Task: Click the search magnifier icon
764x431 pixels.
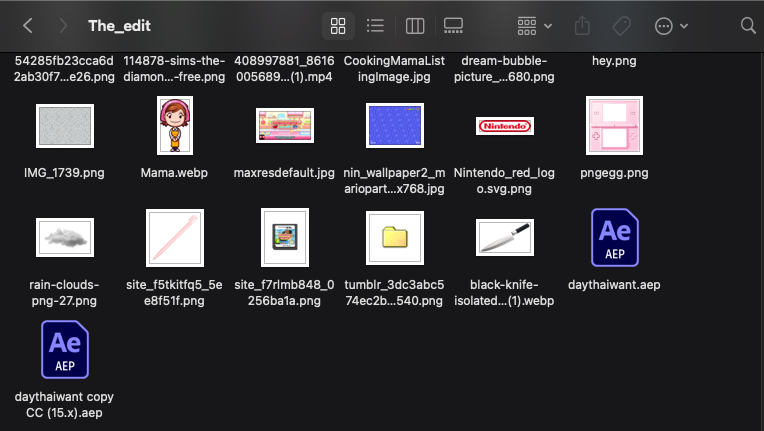Action: [748, 26]
